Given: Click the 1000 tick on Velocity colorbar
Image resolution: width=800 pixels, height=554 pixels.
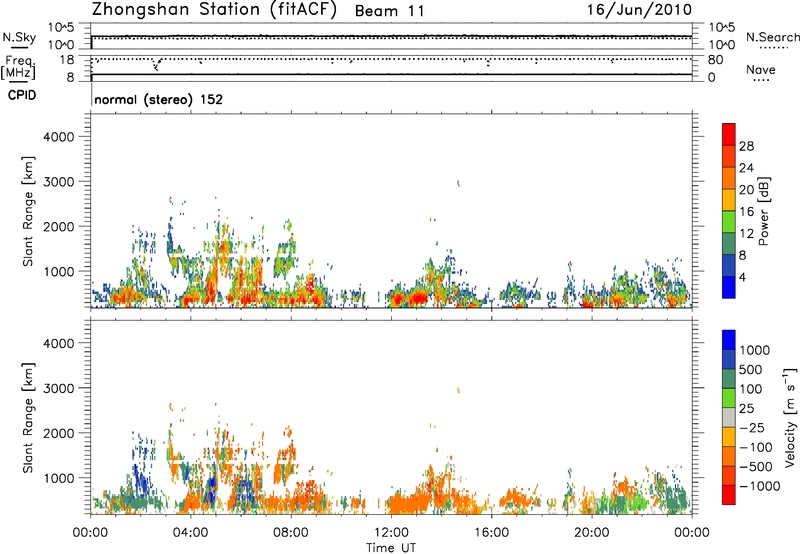Looking at the screenshot, I should tap(754, 350).
